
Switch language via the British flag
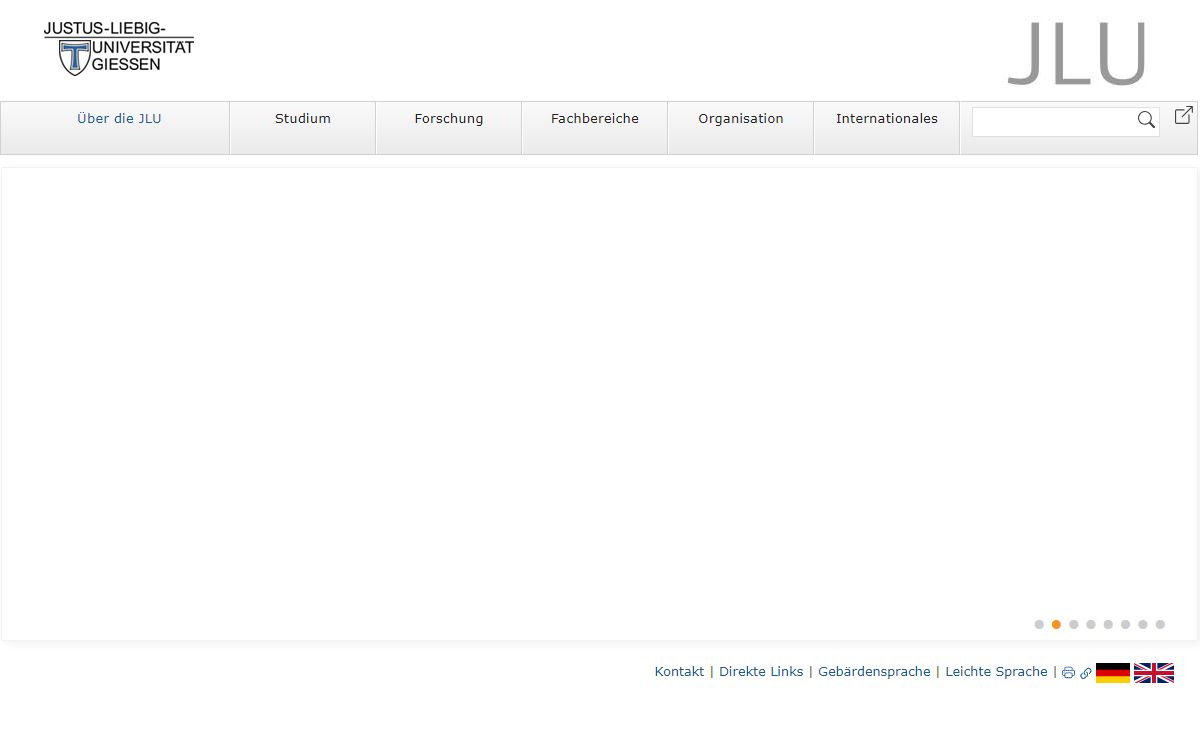[1153, 673]
